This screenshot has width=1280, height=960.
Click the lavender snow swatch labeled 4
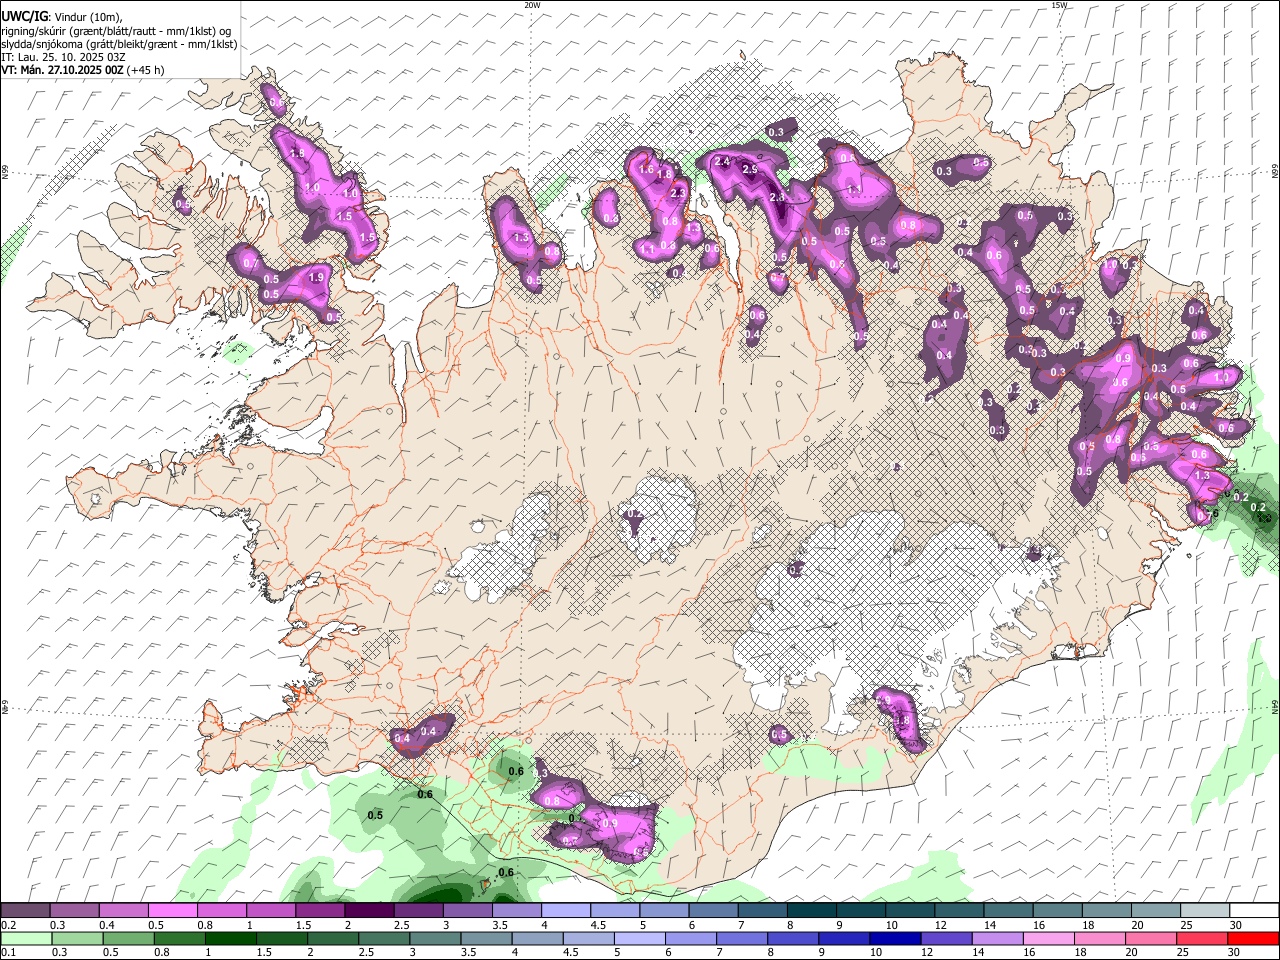[565, 911]
